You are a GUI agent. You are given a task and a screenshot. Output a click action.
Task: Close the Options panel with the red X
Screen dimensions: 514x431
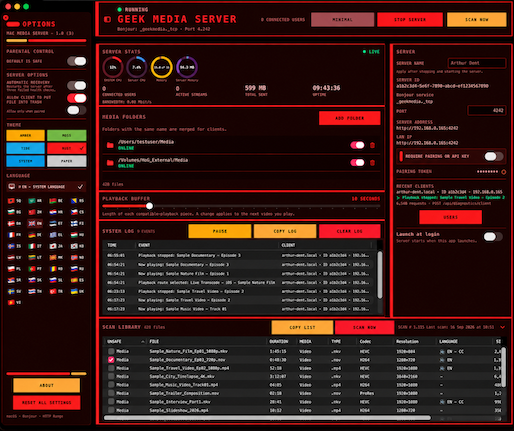(x=6, y=17)
